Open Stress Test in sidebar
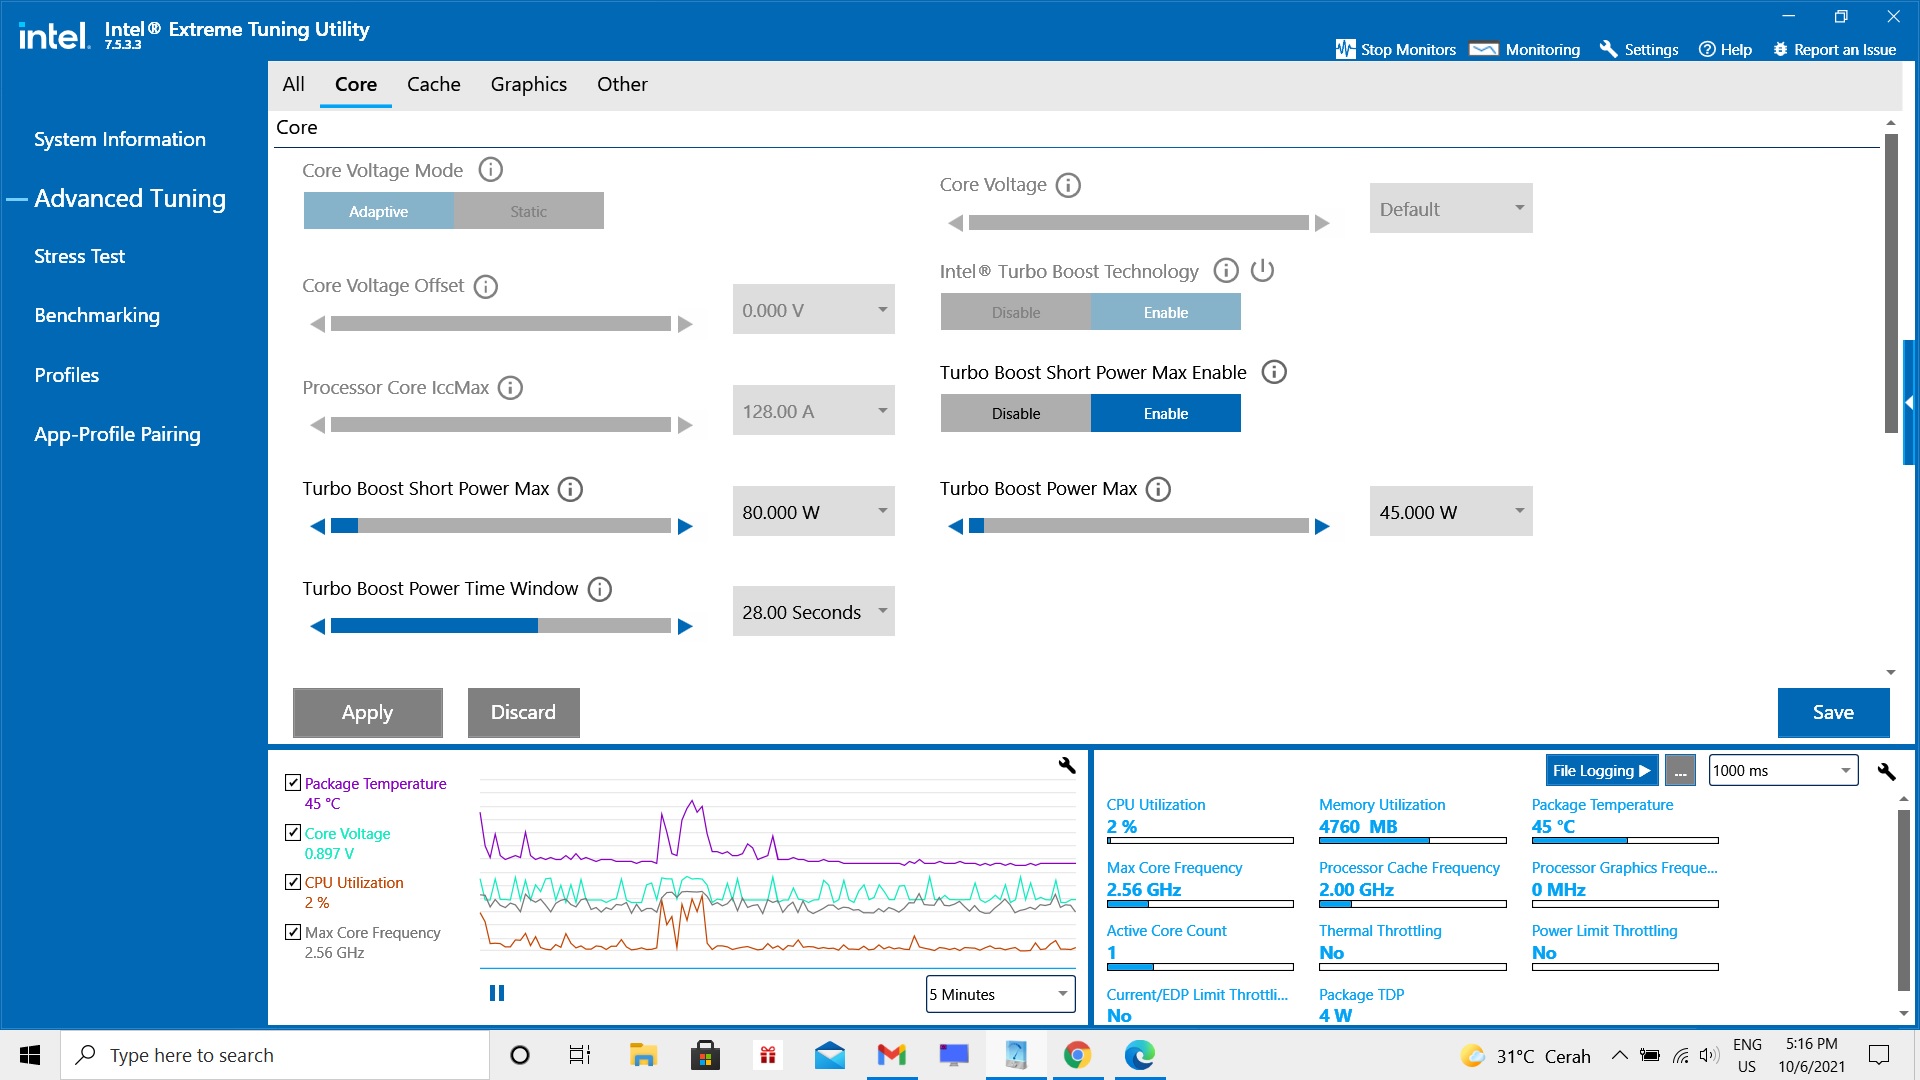The height and width of the screenshot is (1080, 1920). [x=79, y=256]
